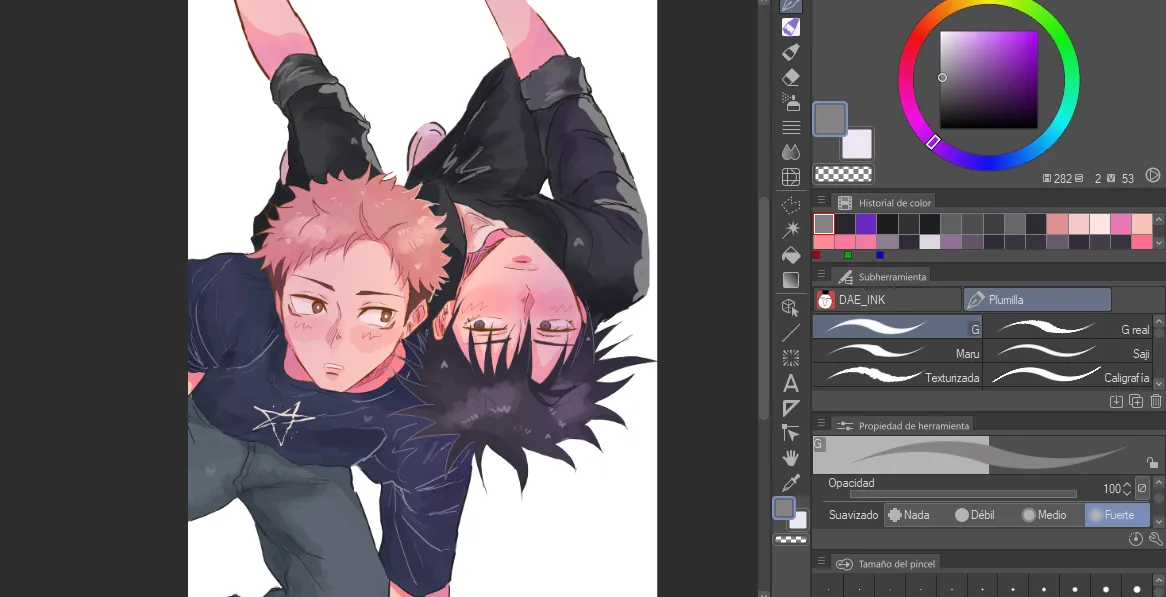Open the Propiedad de herramienta tab

pyautogui.click(x=903, y=425)
